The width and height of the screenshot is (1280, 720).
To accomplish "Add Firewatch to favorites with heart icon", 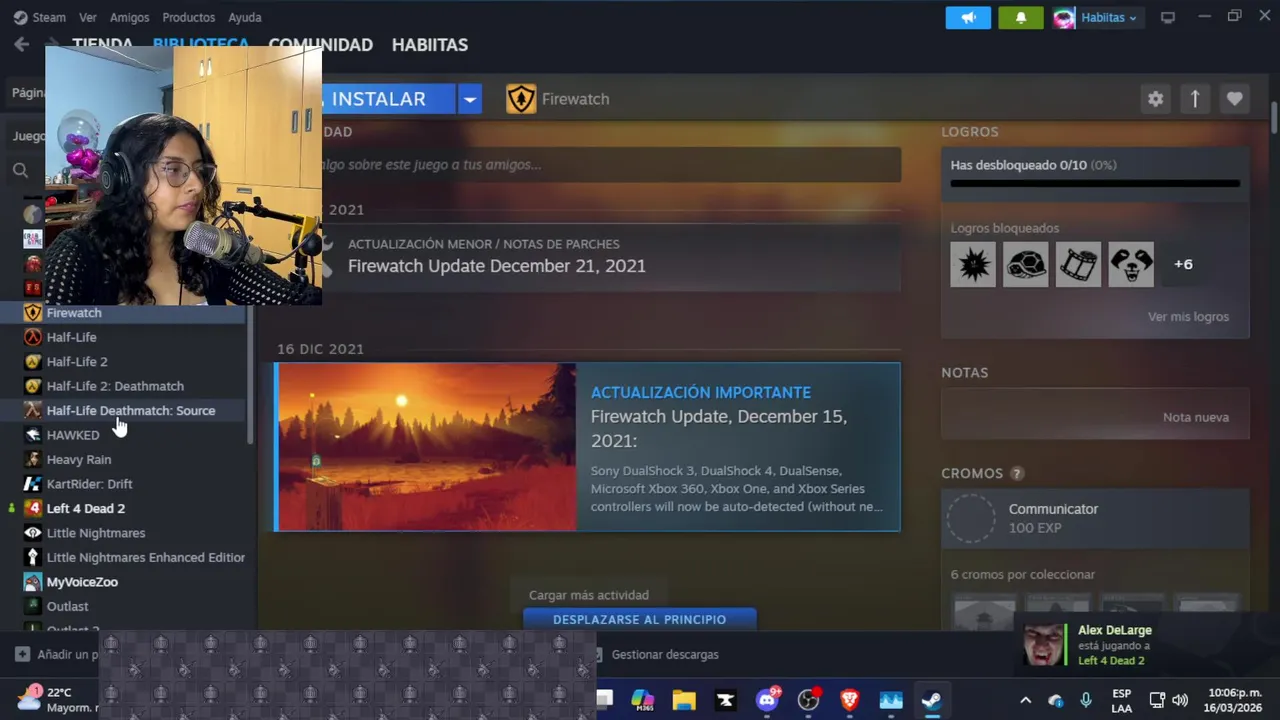I will coord(1234,99).
